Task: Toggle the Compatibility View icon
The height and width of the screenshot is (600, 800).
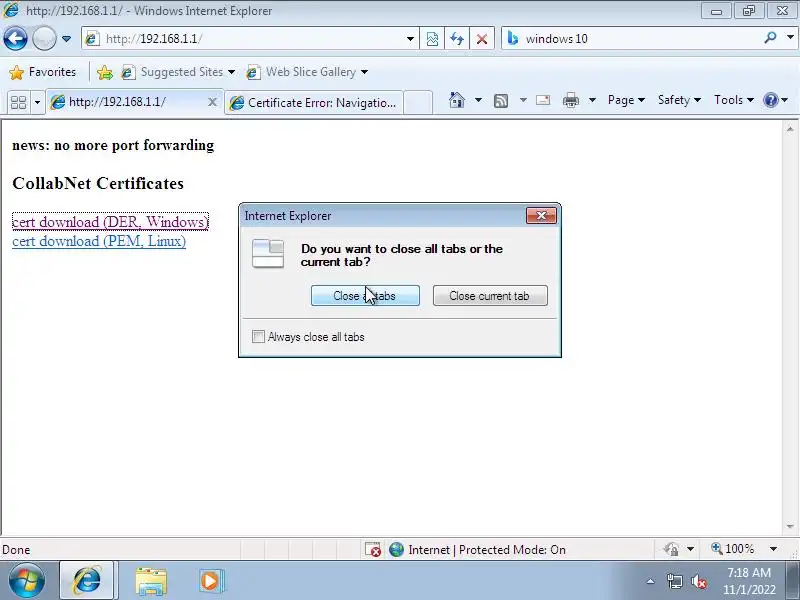Action: click(x=432, y=39)
